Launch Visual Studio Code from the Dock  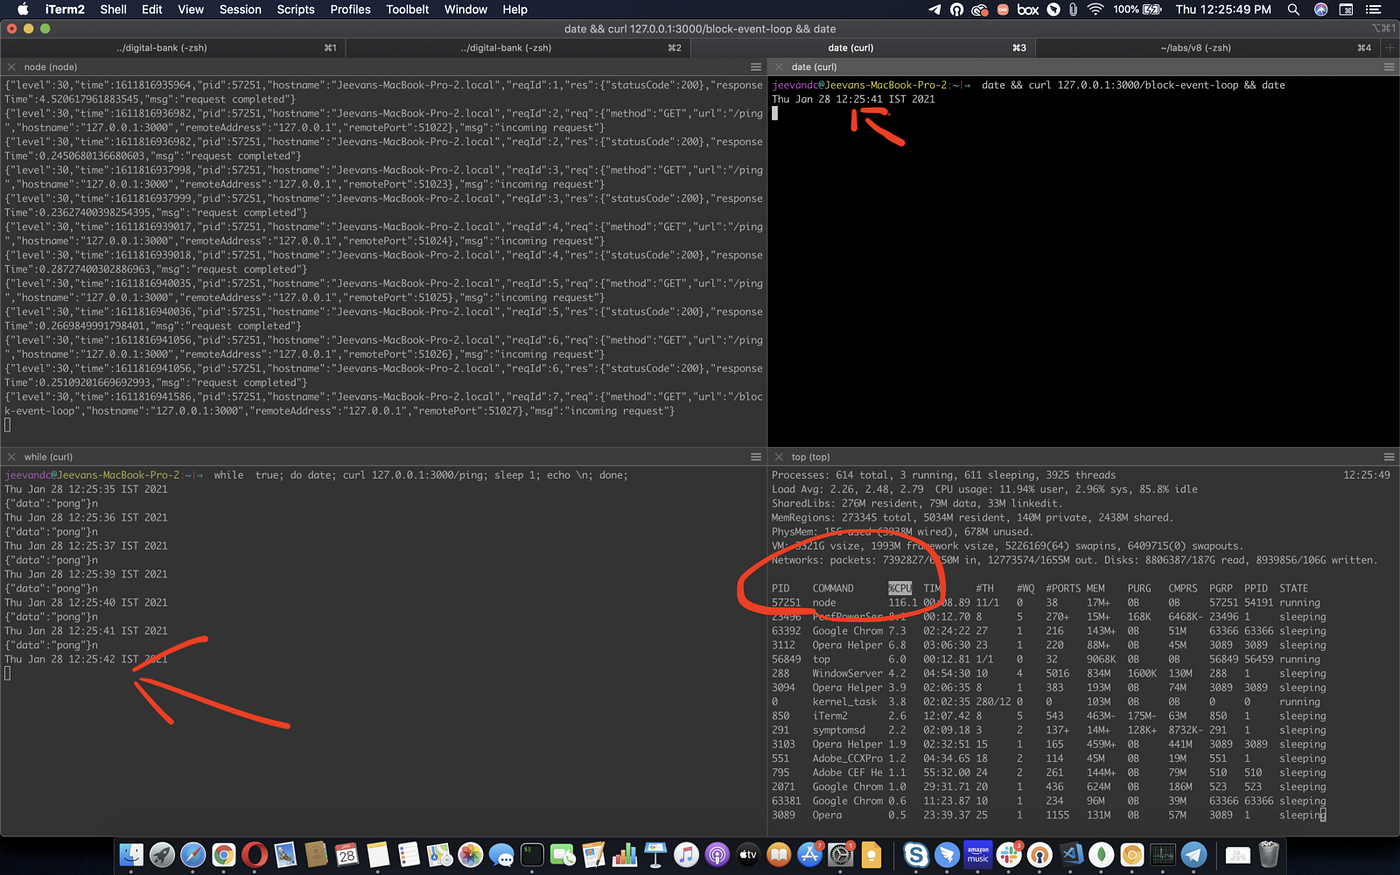(x=1070, y=855)
